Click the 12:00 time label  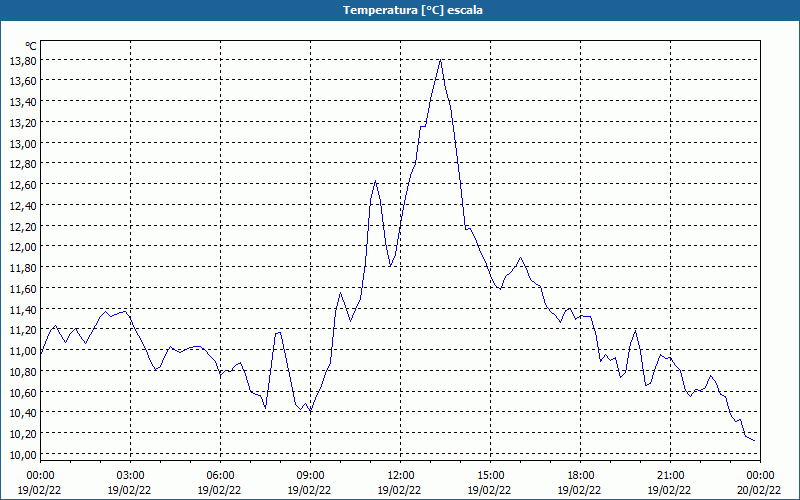pyautogui.click(x=401, y=476)
